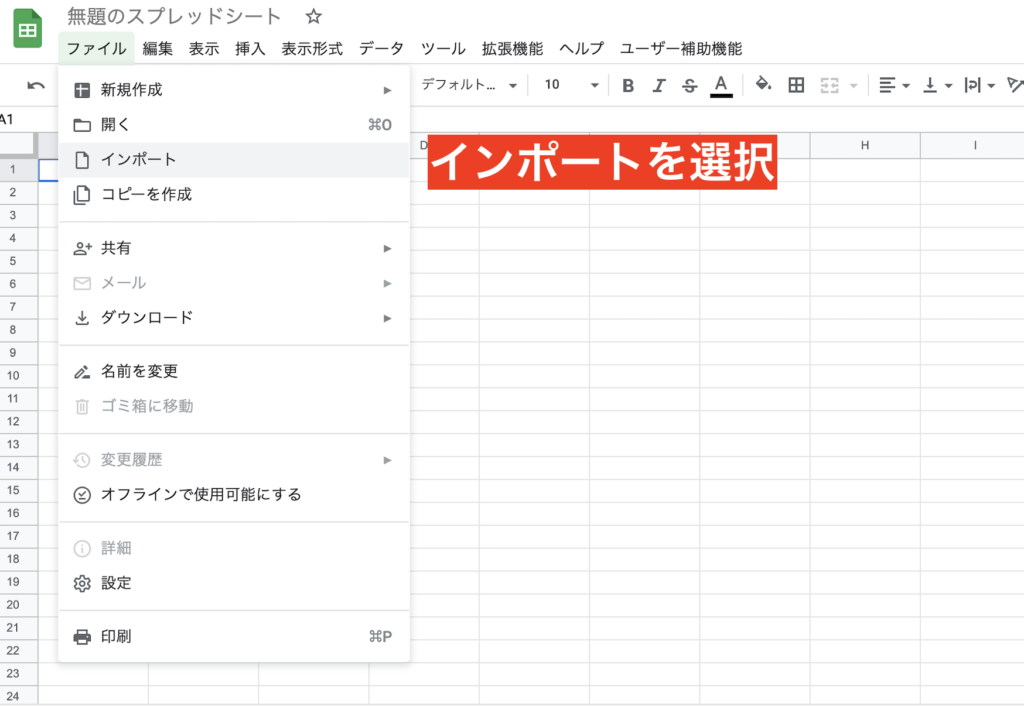Open the fill color bucket tool
Screen dimensions: 1024x706
[763, 85]
